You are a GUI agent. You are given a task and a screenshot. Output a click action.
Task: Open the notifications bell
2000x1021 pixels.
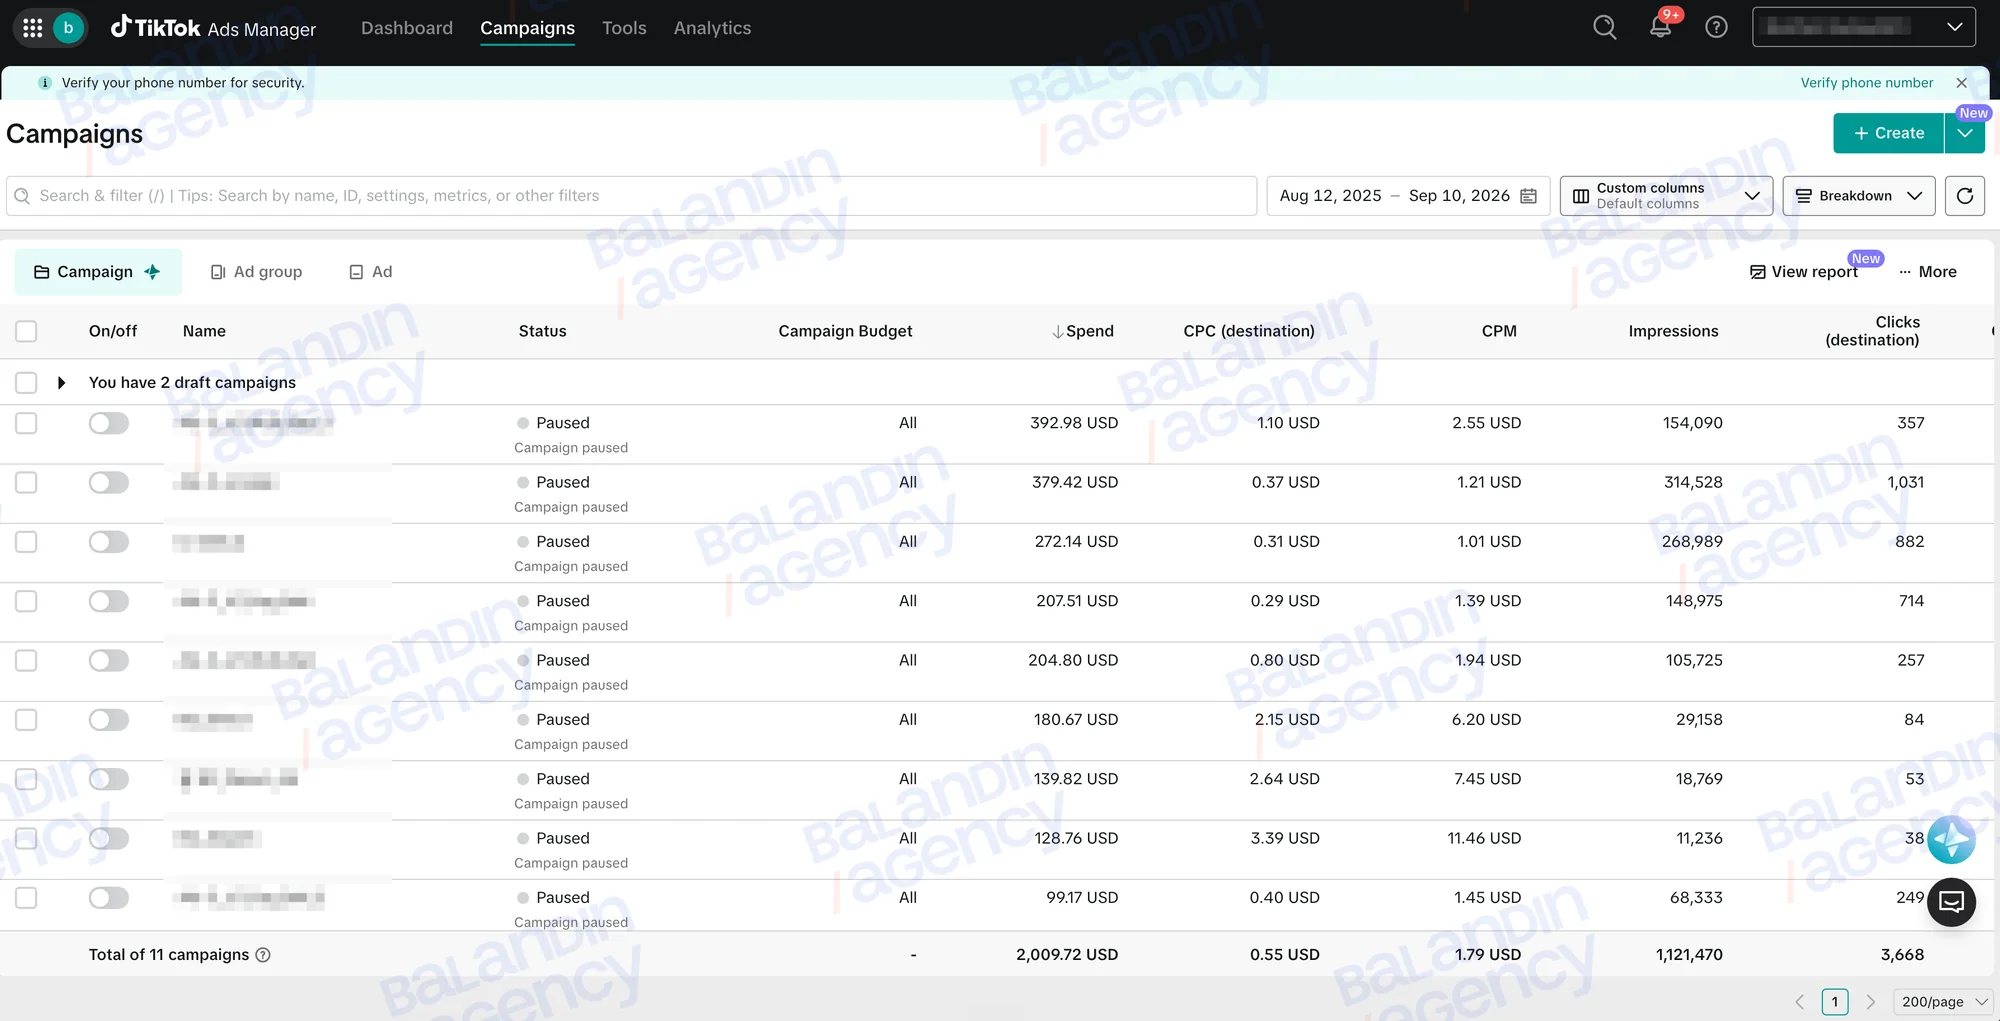(1660, 27)
